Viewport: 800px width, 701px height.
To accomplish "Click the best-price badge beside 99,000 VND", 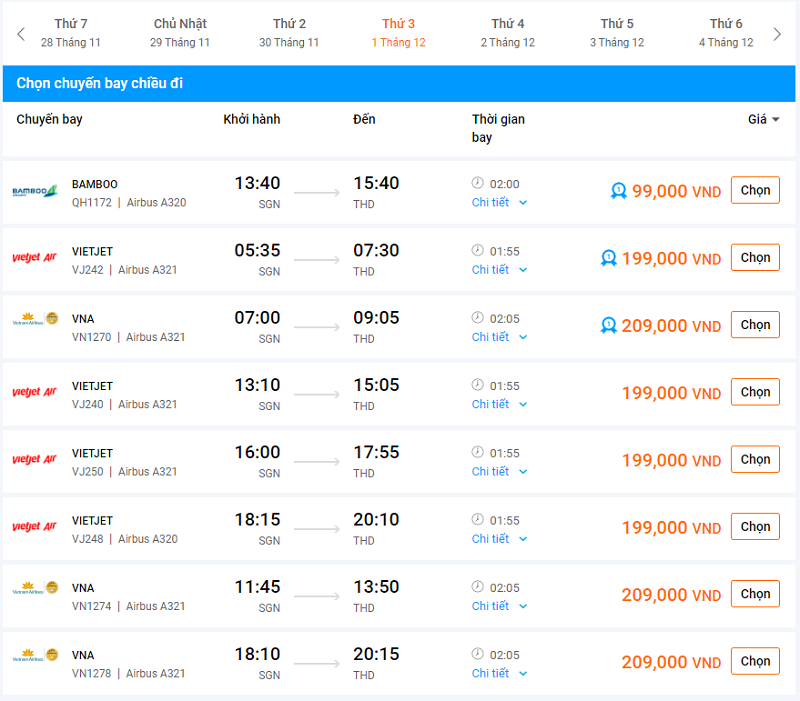I will [x=619, y=191].
